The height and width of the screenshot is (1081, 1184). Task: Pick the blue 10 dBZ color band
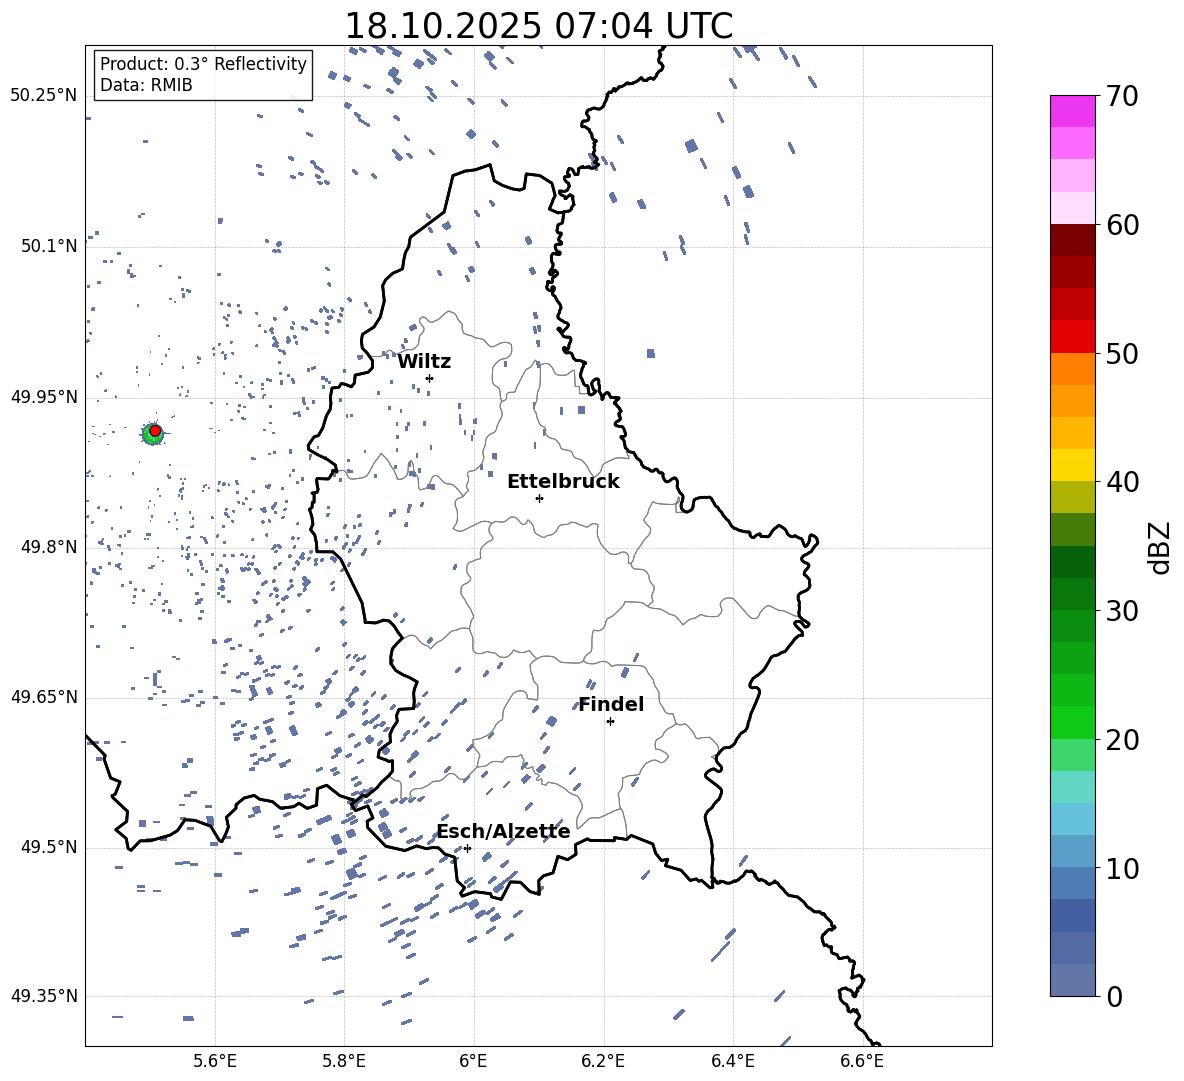[x=1072, y=851]
